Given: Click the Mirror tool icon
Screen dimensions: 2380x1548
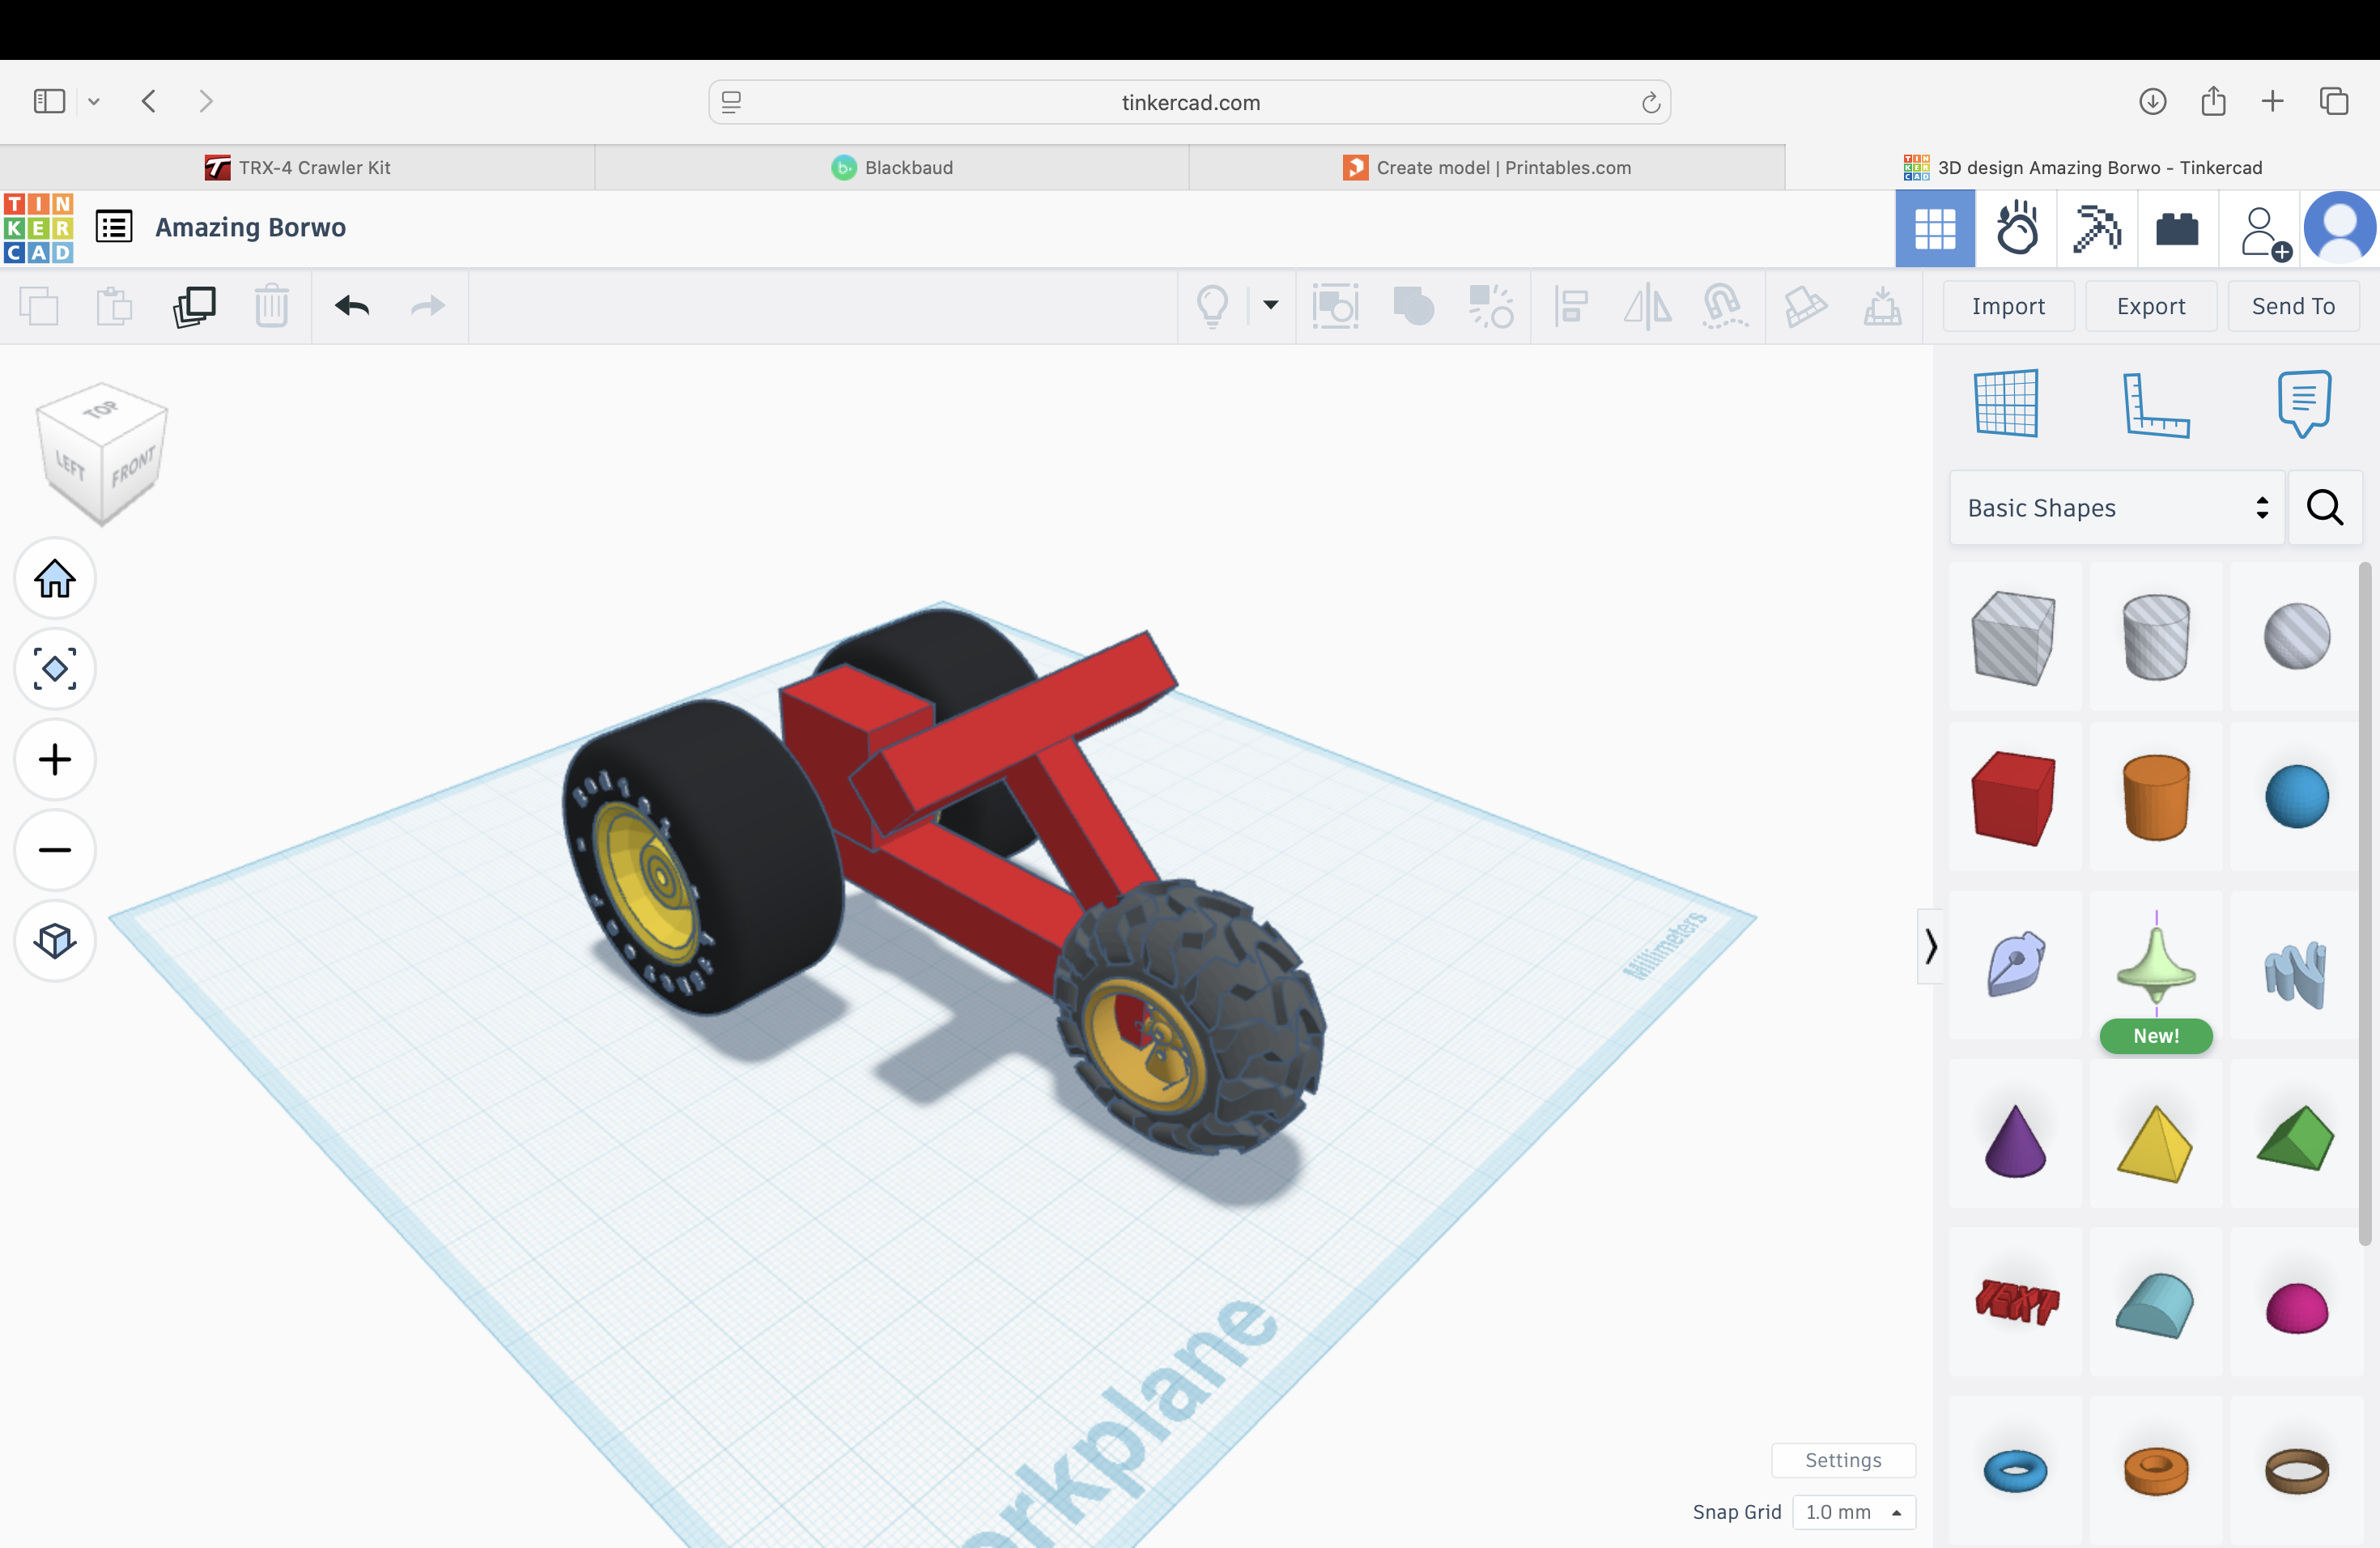Looking at the screenshot, I should (1647, 306).
